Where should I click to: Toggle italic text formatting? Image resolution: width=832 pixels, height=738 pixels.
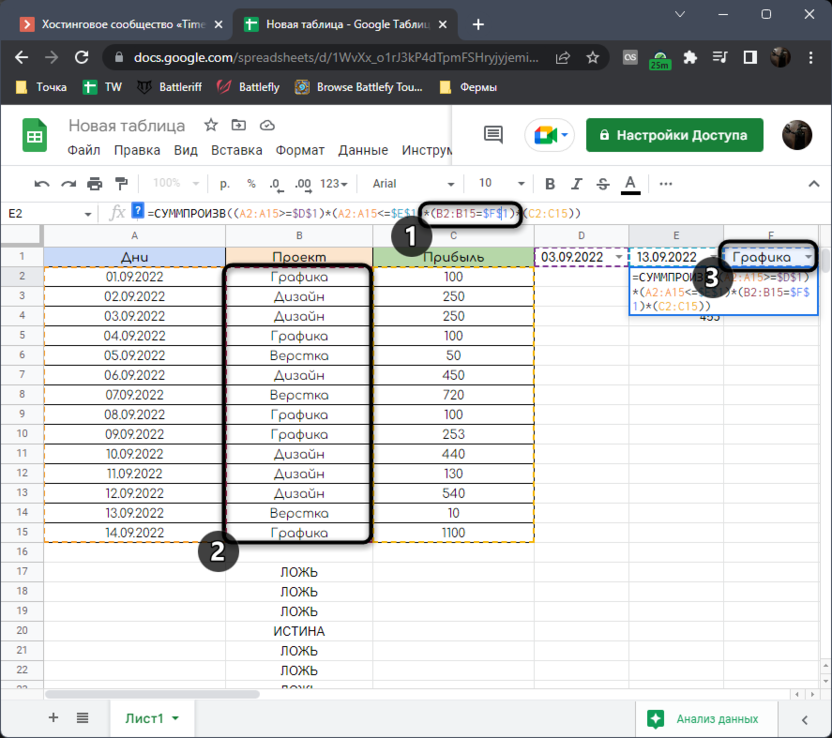click(576, 184)
